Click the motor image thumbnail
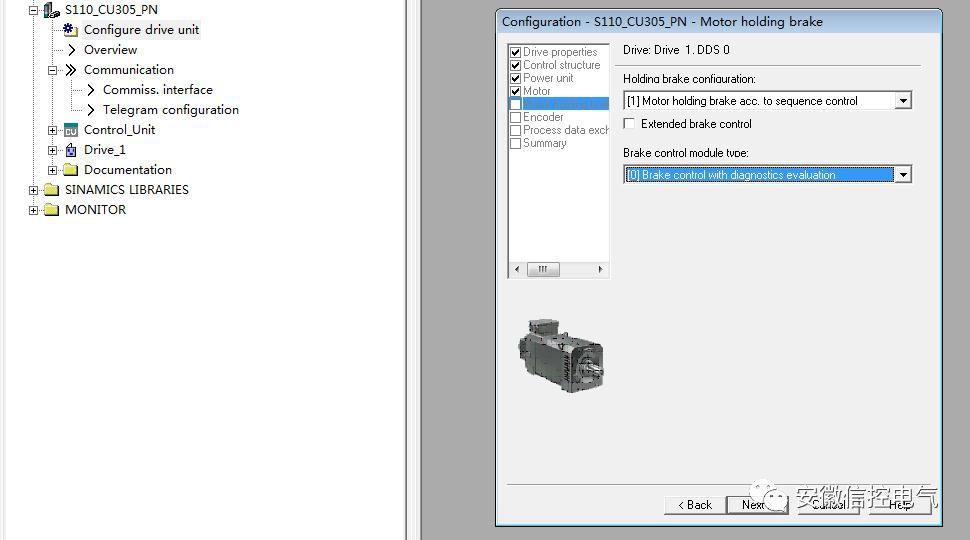The width and height of the screenshot is (970, 540). [560, 355]
